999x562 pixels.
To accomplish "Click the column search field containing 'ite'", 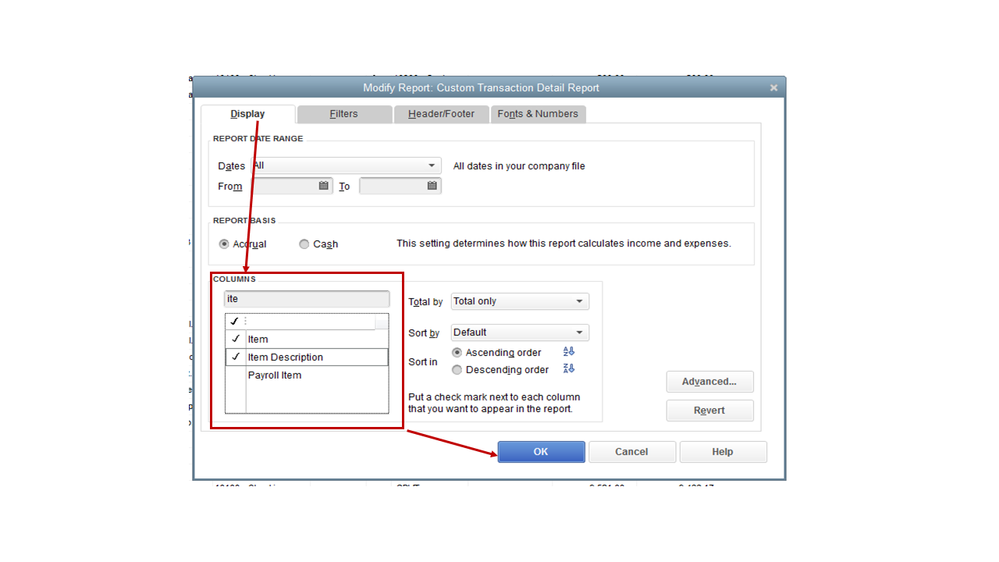I will pyautogui.click(x=306, y=299).
